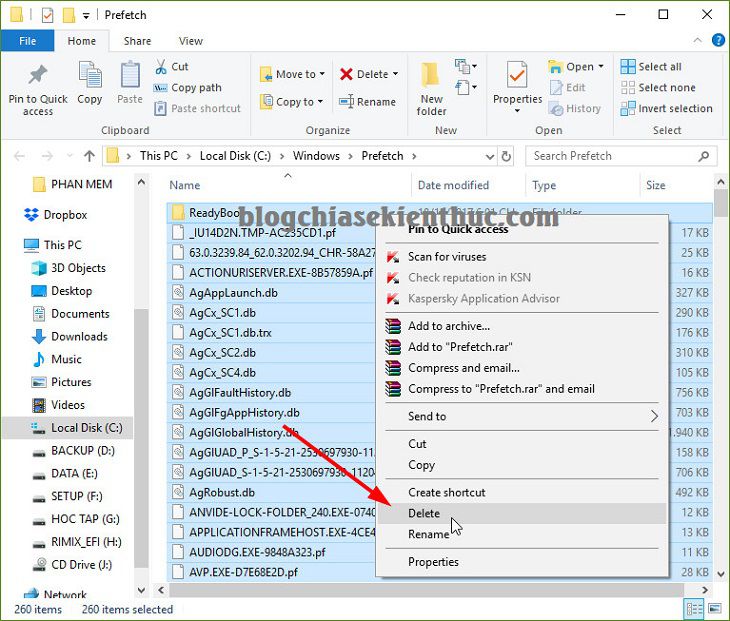Image resolution: width=730 pixels, height=621 pixels.
Task: Click Paste shortcut in the ribbon
Action: [197, 108]
